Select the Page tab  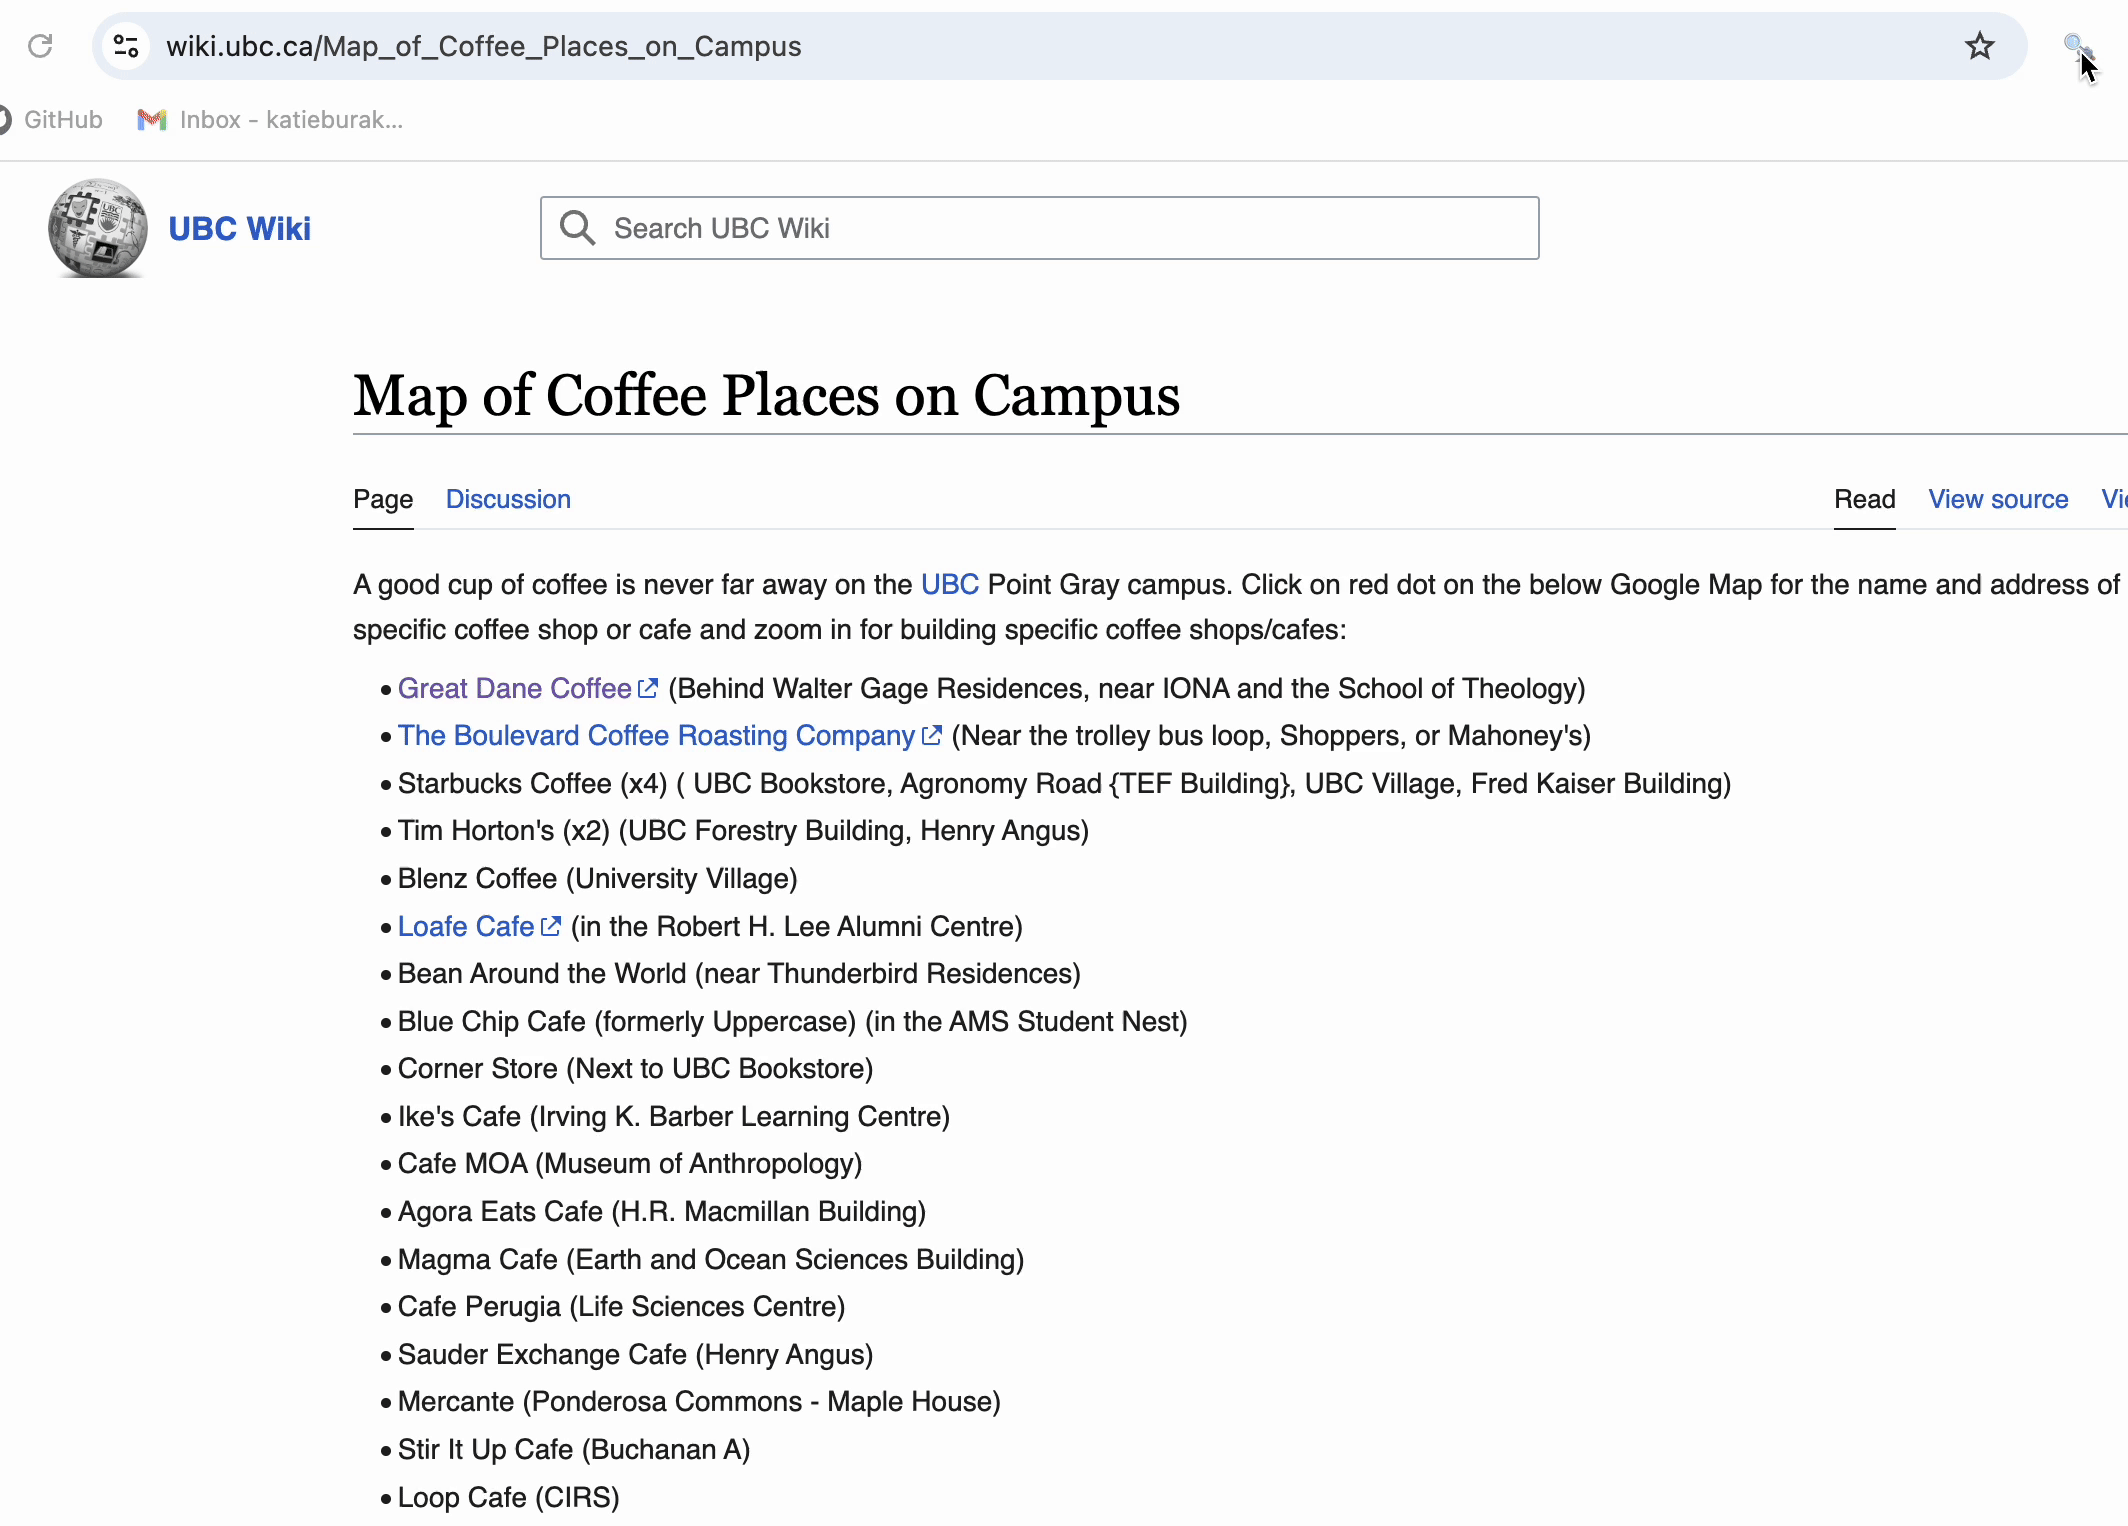tap(383, 499)
